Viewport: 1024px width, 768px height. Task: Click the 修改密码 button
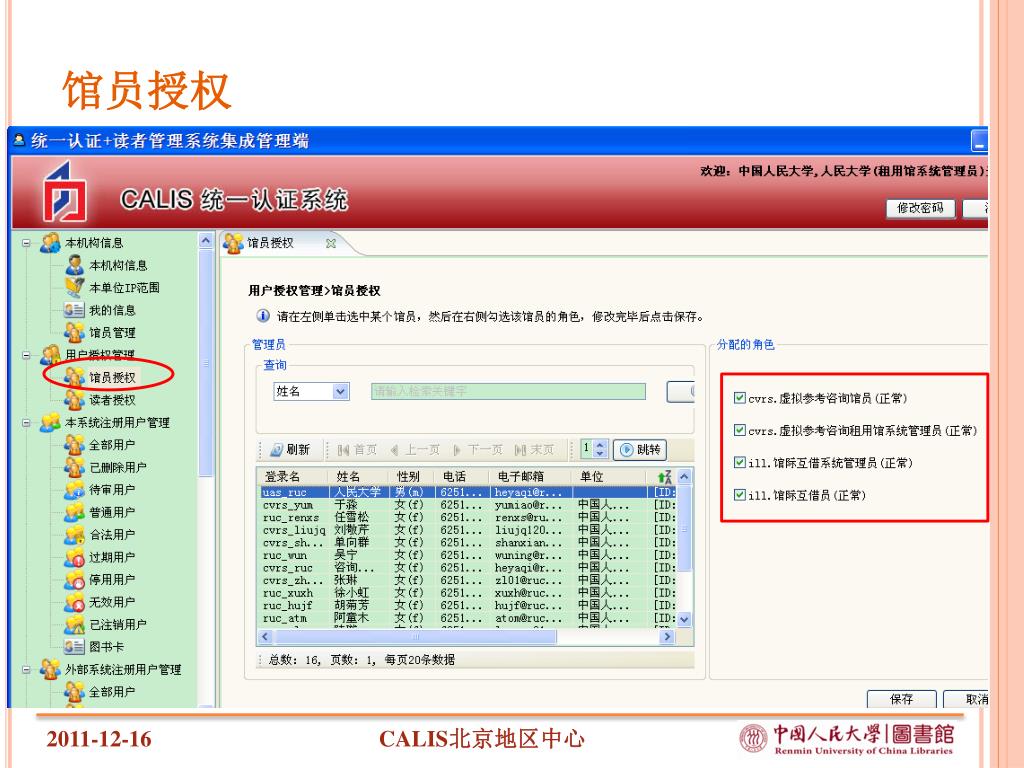coord(920,208)
